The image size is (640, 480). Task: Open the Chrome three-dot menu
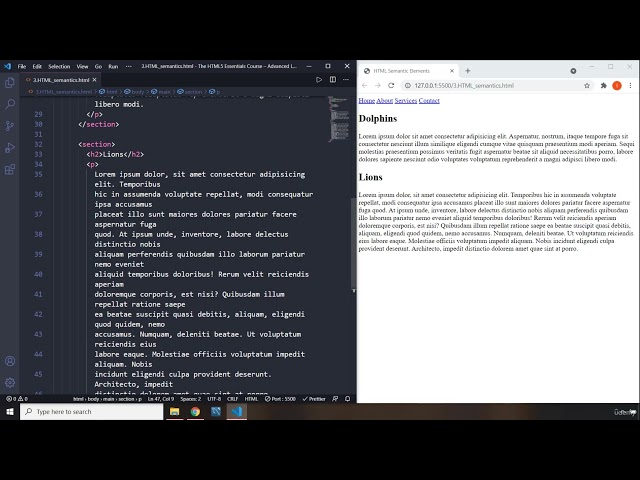click(x=630, y=86)
